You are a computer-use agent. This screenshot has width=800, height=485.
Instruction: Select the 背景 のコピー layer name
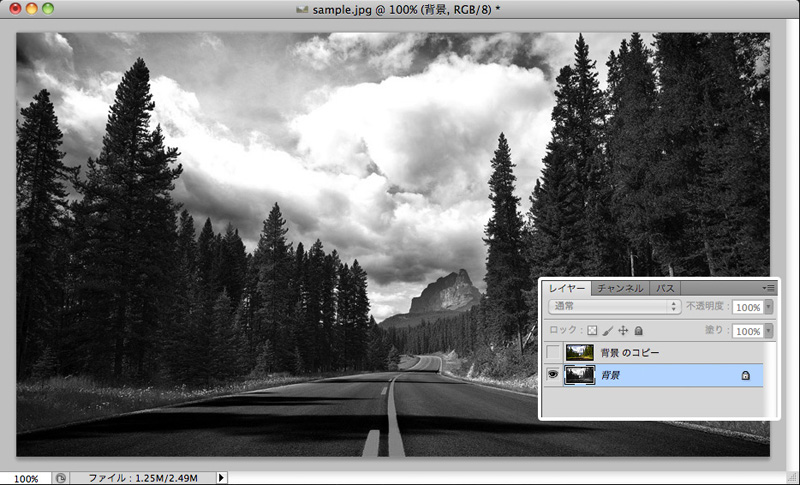(x=629, y=352)
